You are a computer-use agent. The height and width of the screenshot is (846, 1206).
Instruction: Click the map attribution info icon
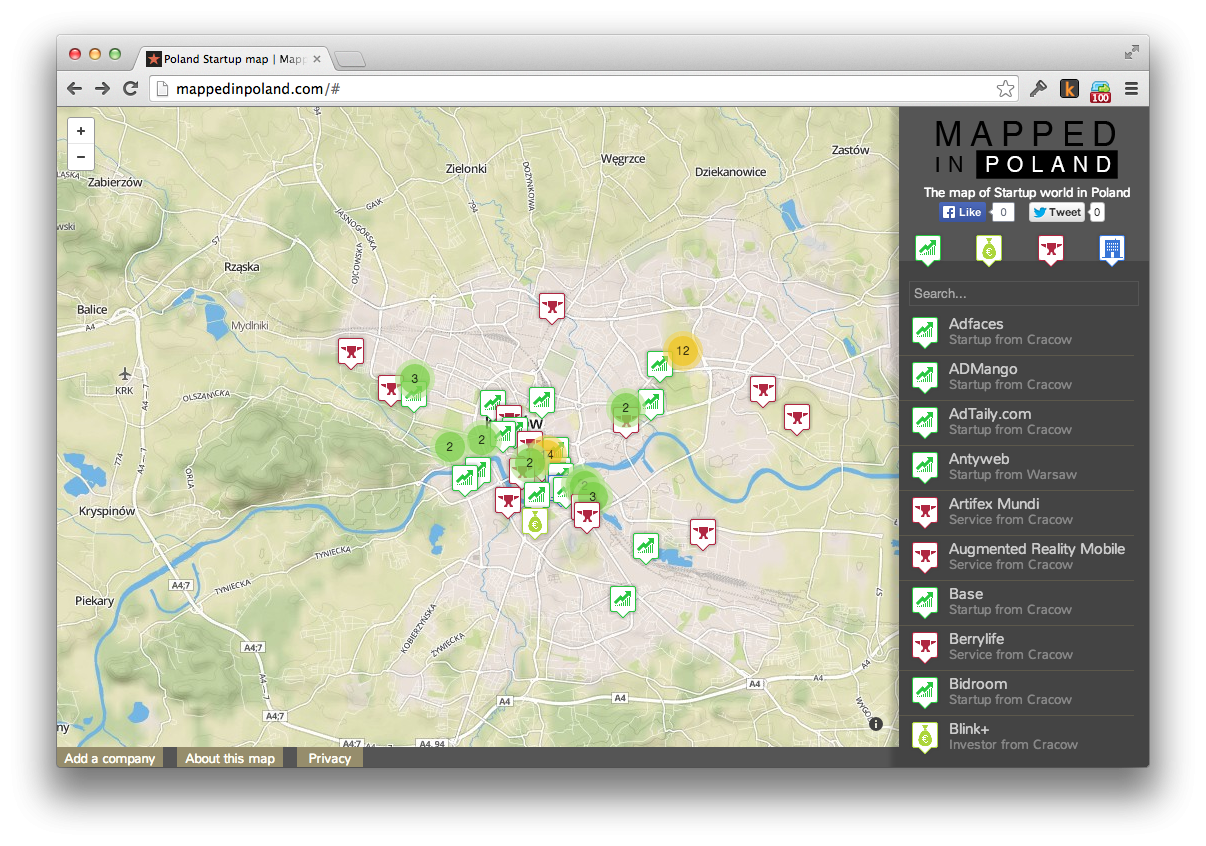[876, 724]
